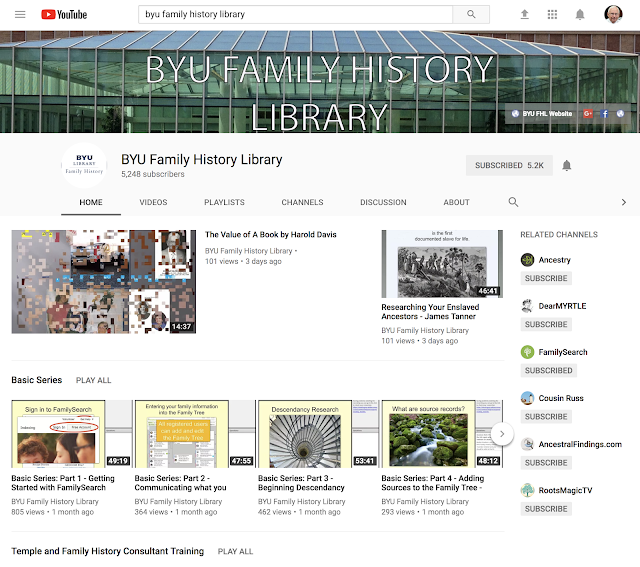Open Researching Your Enslaved Ancestors title link
Viewport: 640px width, 567px height.
[x=430, y=311]
